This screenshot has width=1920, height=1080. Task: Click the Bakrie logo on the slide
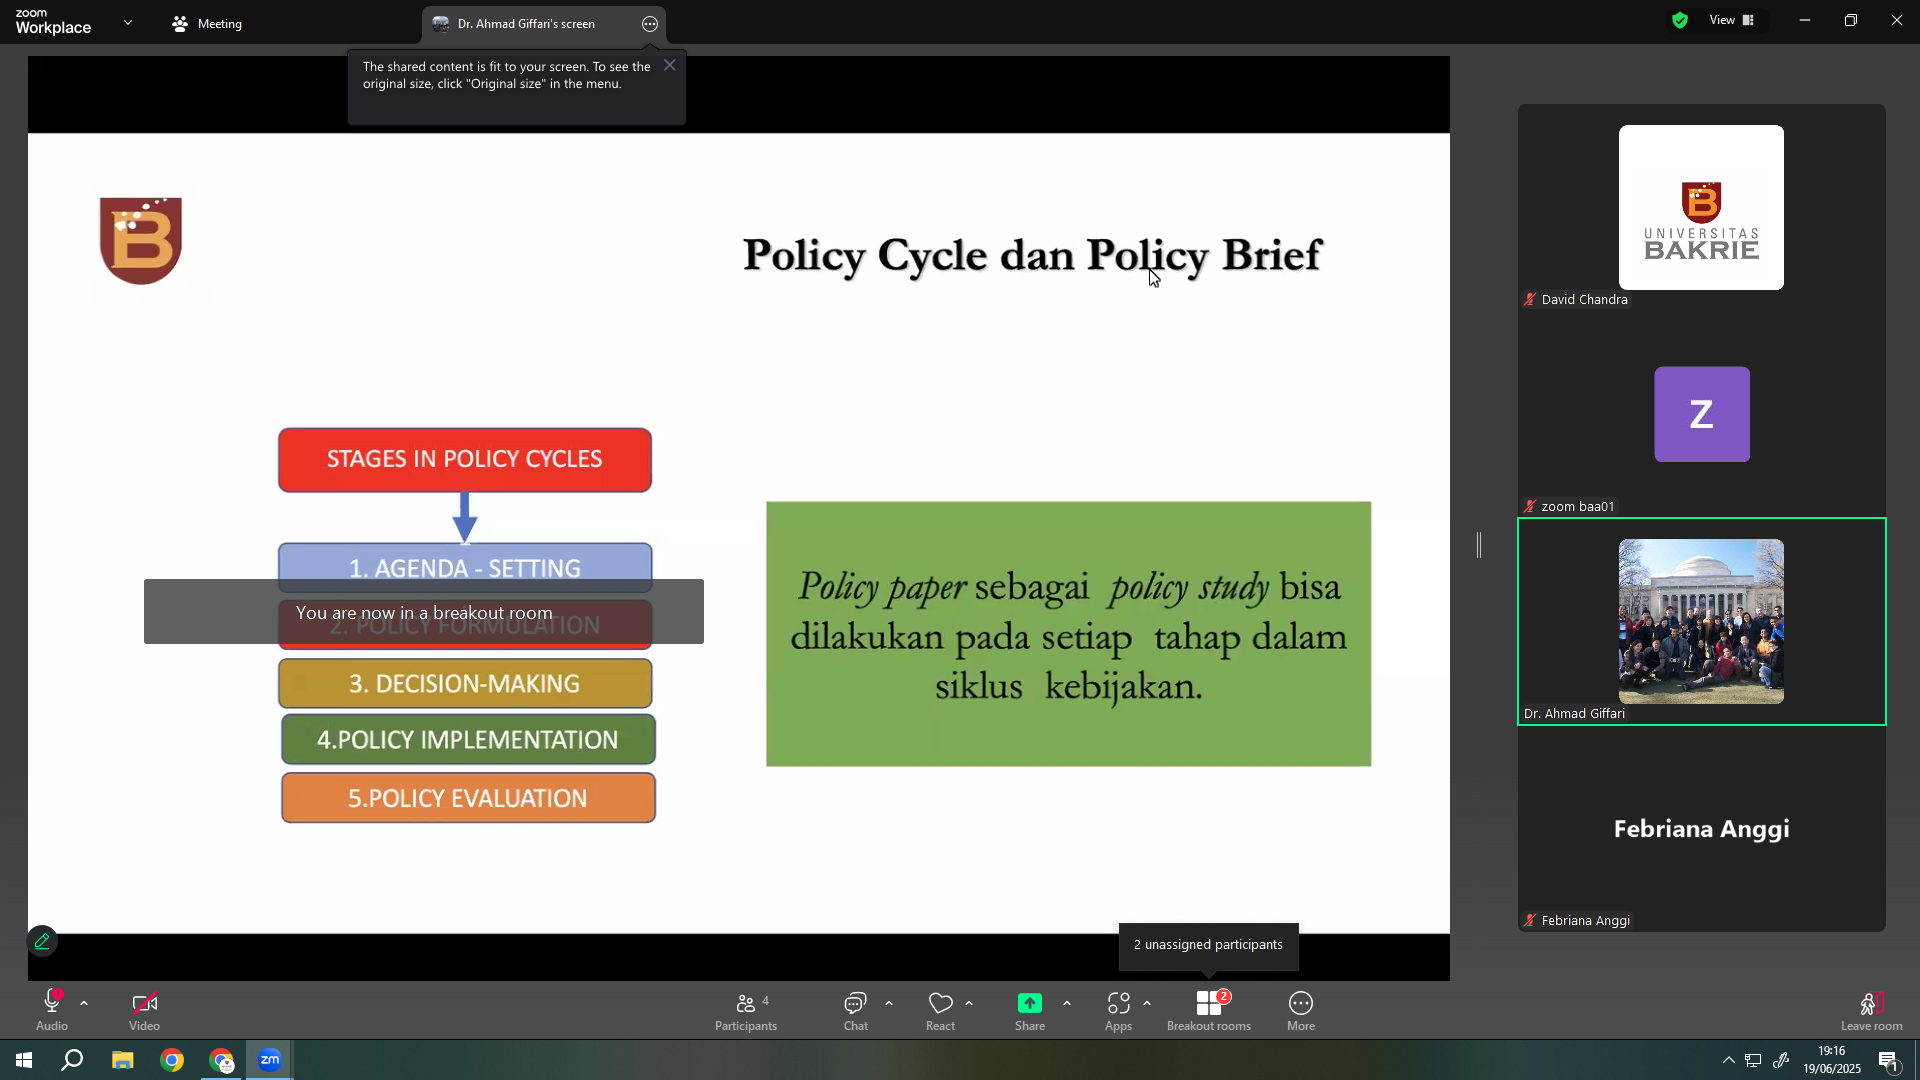tap(141, 241)
